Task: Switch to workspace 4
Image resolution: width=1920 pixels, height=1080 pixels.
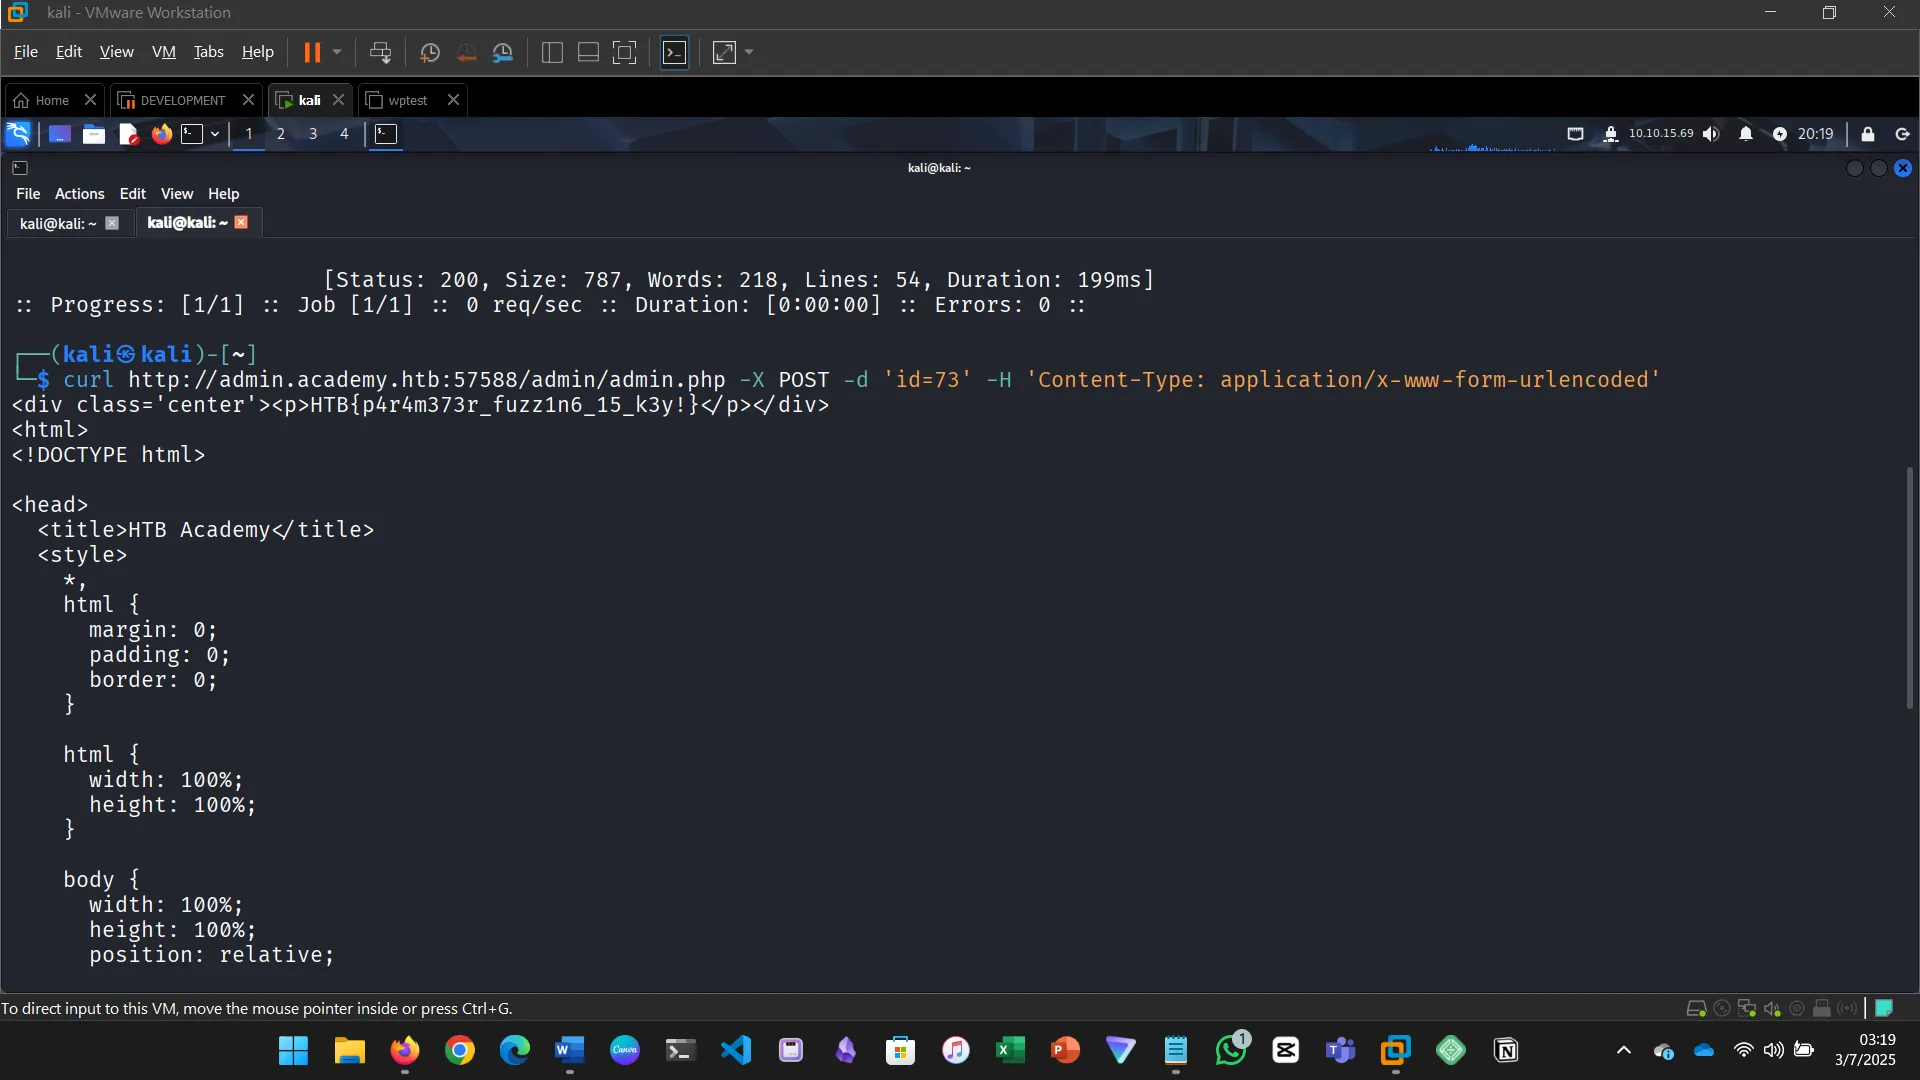Action: coord(344,133)
